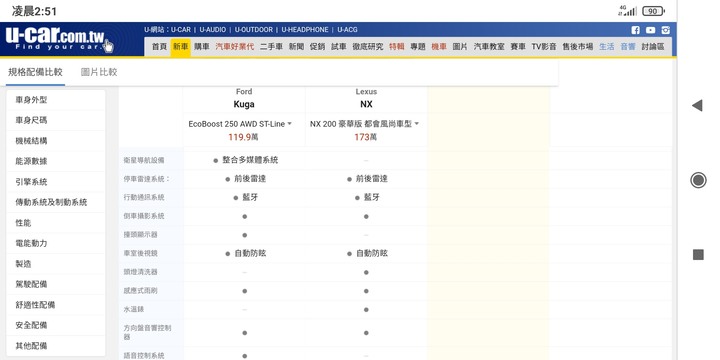Click the 173萬 Lexus price
The height and width of the screenshot is (360, 720).
tap(366, 137)
